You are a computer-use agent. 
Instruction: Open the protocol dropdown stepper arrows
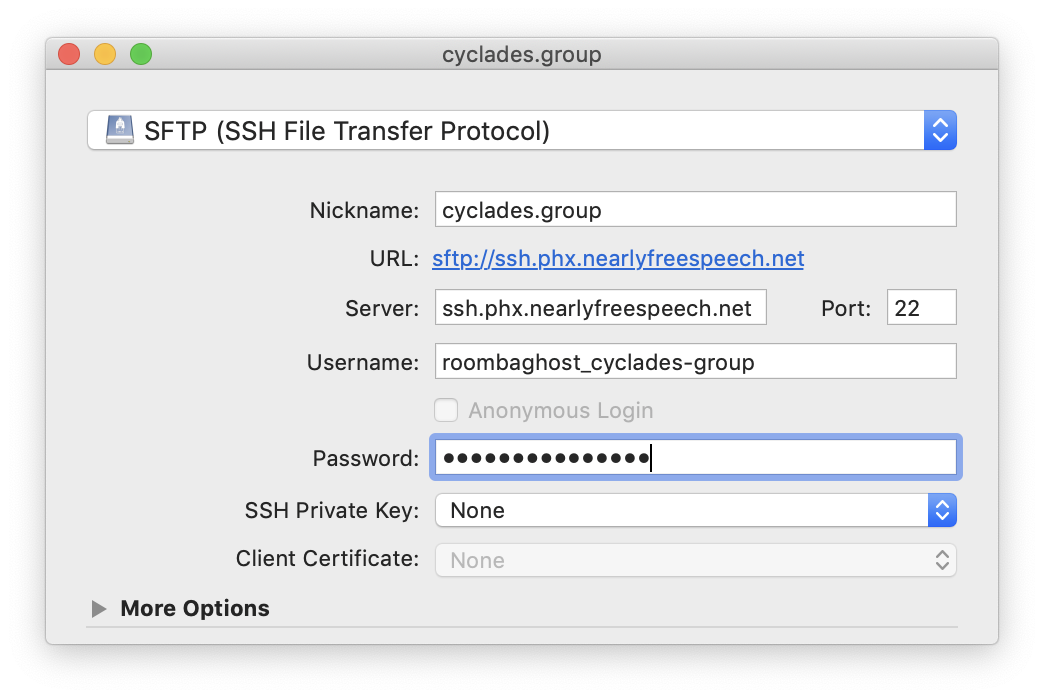[x=940, y=130]
